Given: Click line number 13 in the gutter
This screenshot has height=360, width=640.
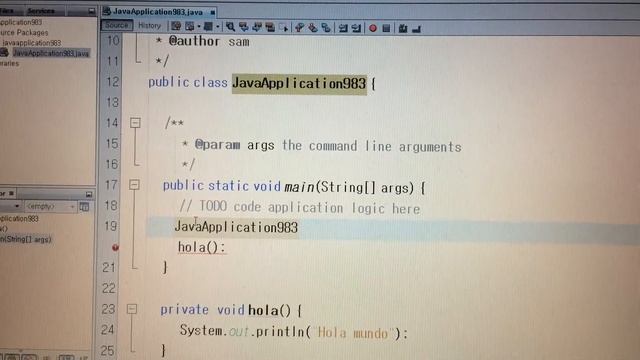Looking at the screenshot, I should click(x=112, y=102).
